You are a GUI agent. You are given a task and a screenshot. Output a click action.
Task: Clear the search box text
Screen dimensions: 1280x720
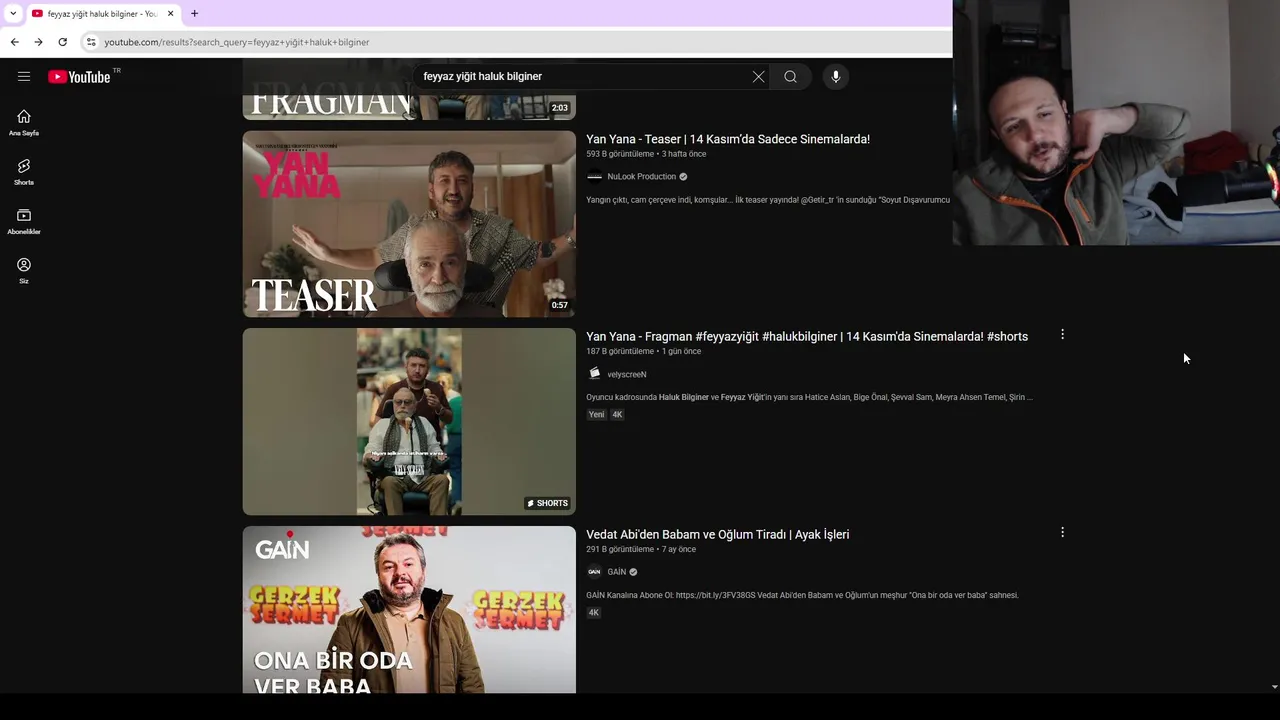[758, 77]
